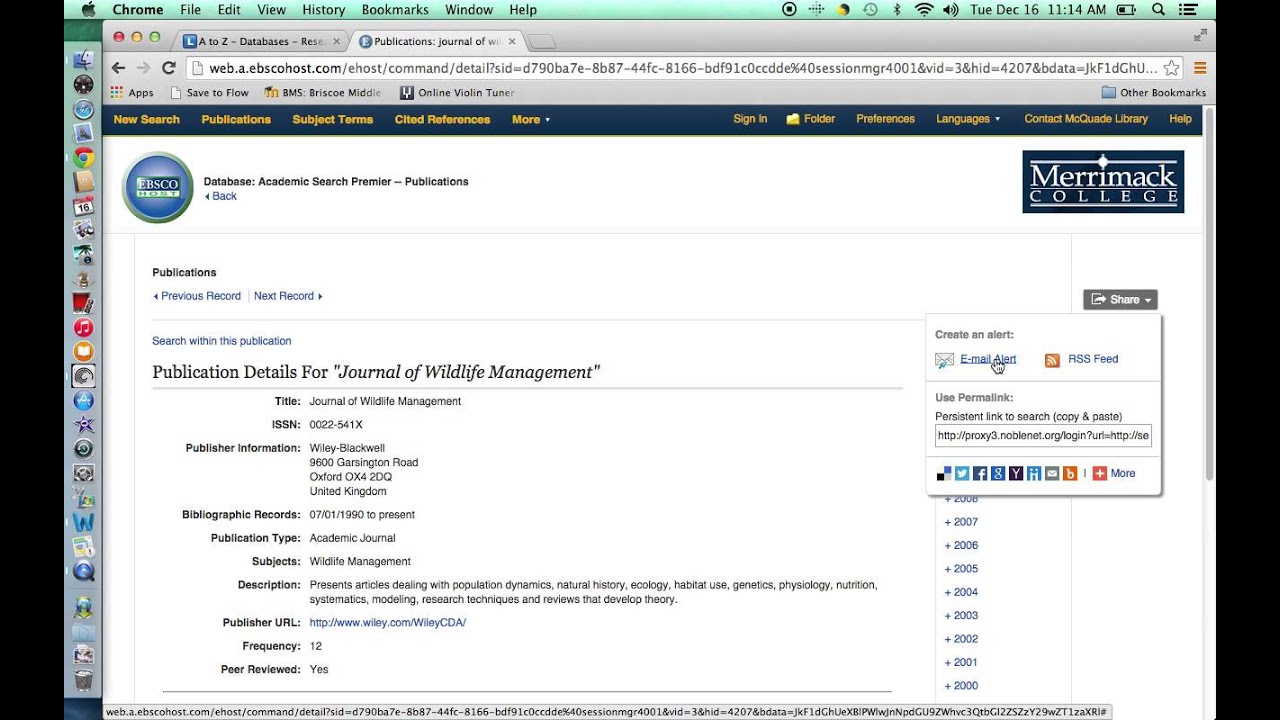The image size is (1280, 720).
Task: Click the grey envelope email share icon
Action: click(x=1052, y=473)
